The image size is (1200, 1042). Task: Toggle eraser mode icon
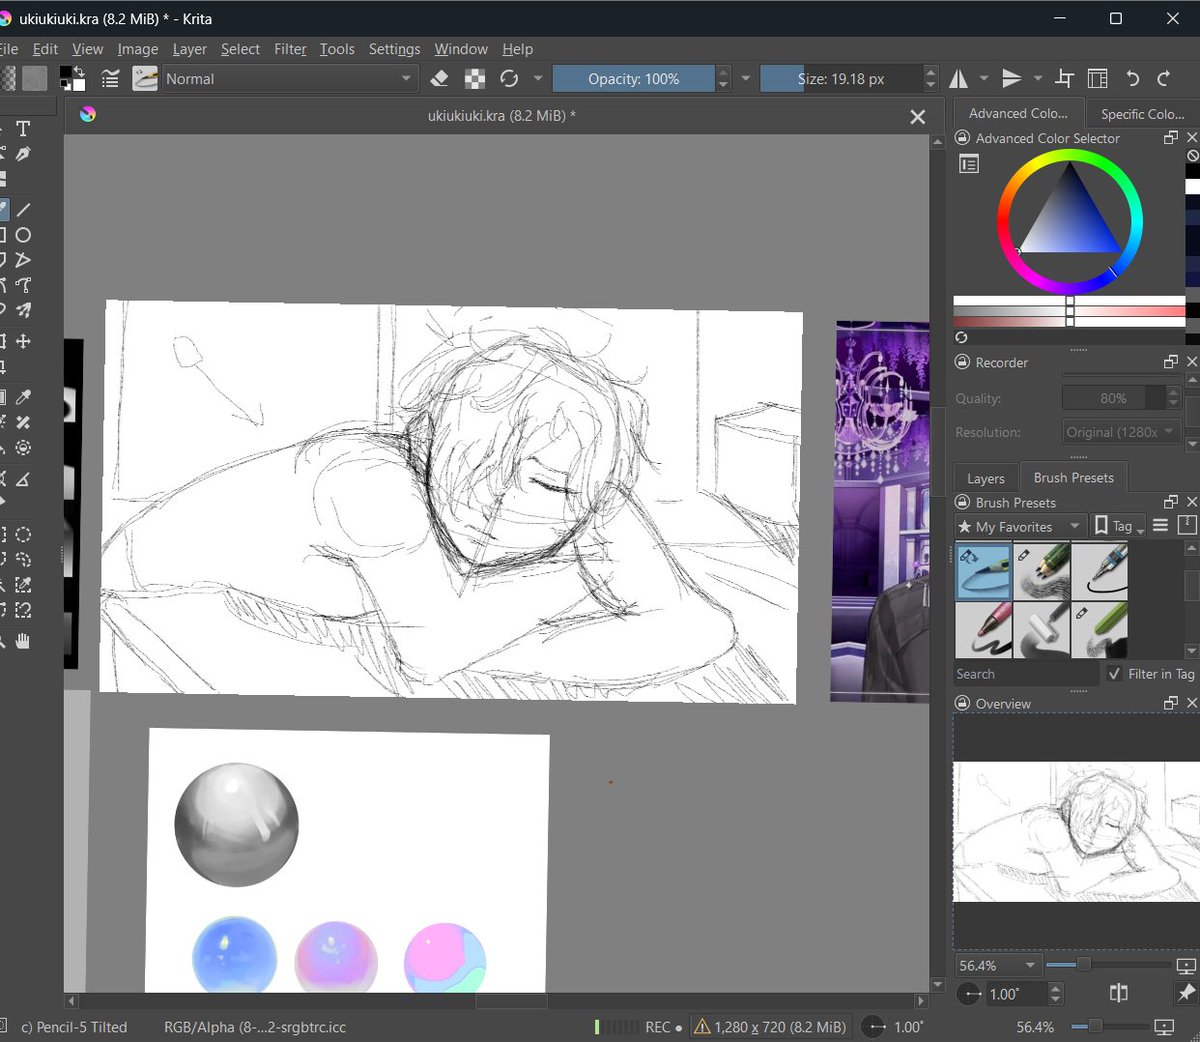tap(439, 79)
